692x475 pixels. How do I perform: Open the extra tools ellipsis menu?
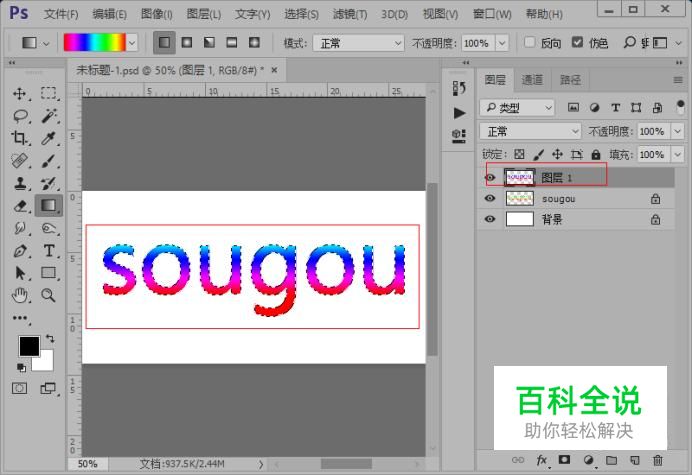click(x=19, y=318)
